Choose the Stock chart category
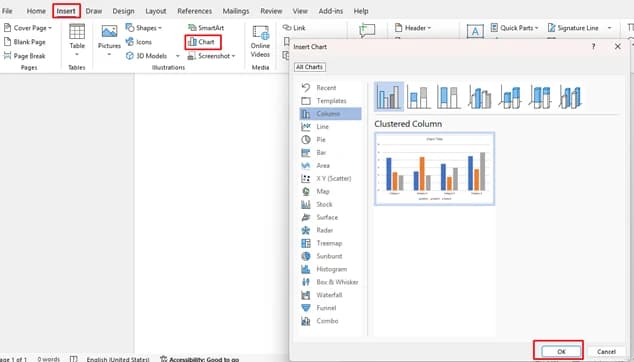Screen dimensions: 634x362 (x=330, y=204)
